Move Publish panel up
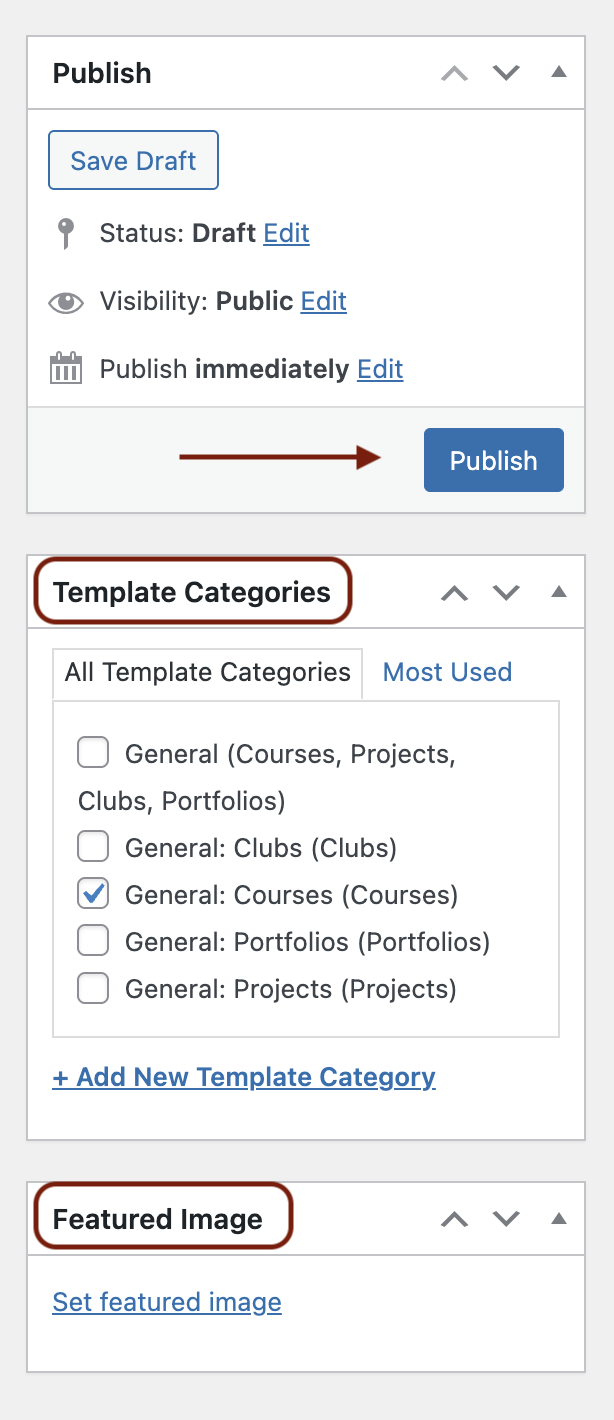Viewport: 614px width, 1420px height. (x=455, y=73)
